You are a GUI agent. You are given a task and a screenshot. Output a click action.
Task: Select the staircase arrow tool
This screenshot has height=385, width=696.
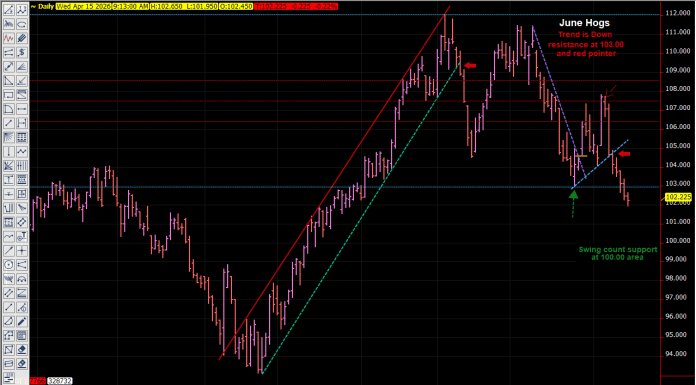(x=8, y=336)
